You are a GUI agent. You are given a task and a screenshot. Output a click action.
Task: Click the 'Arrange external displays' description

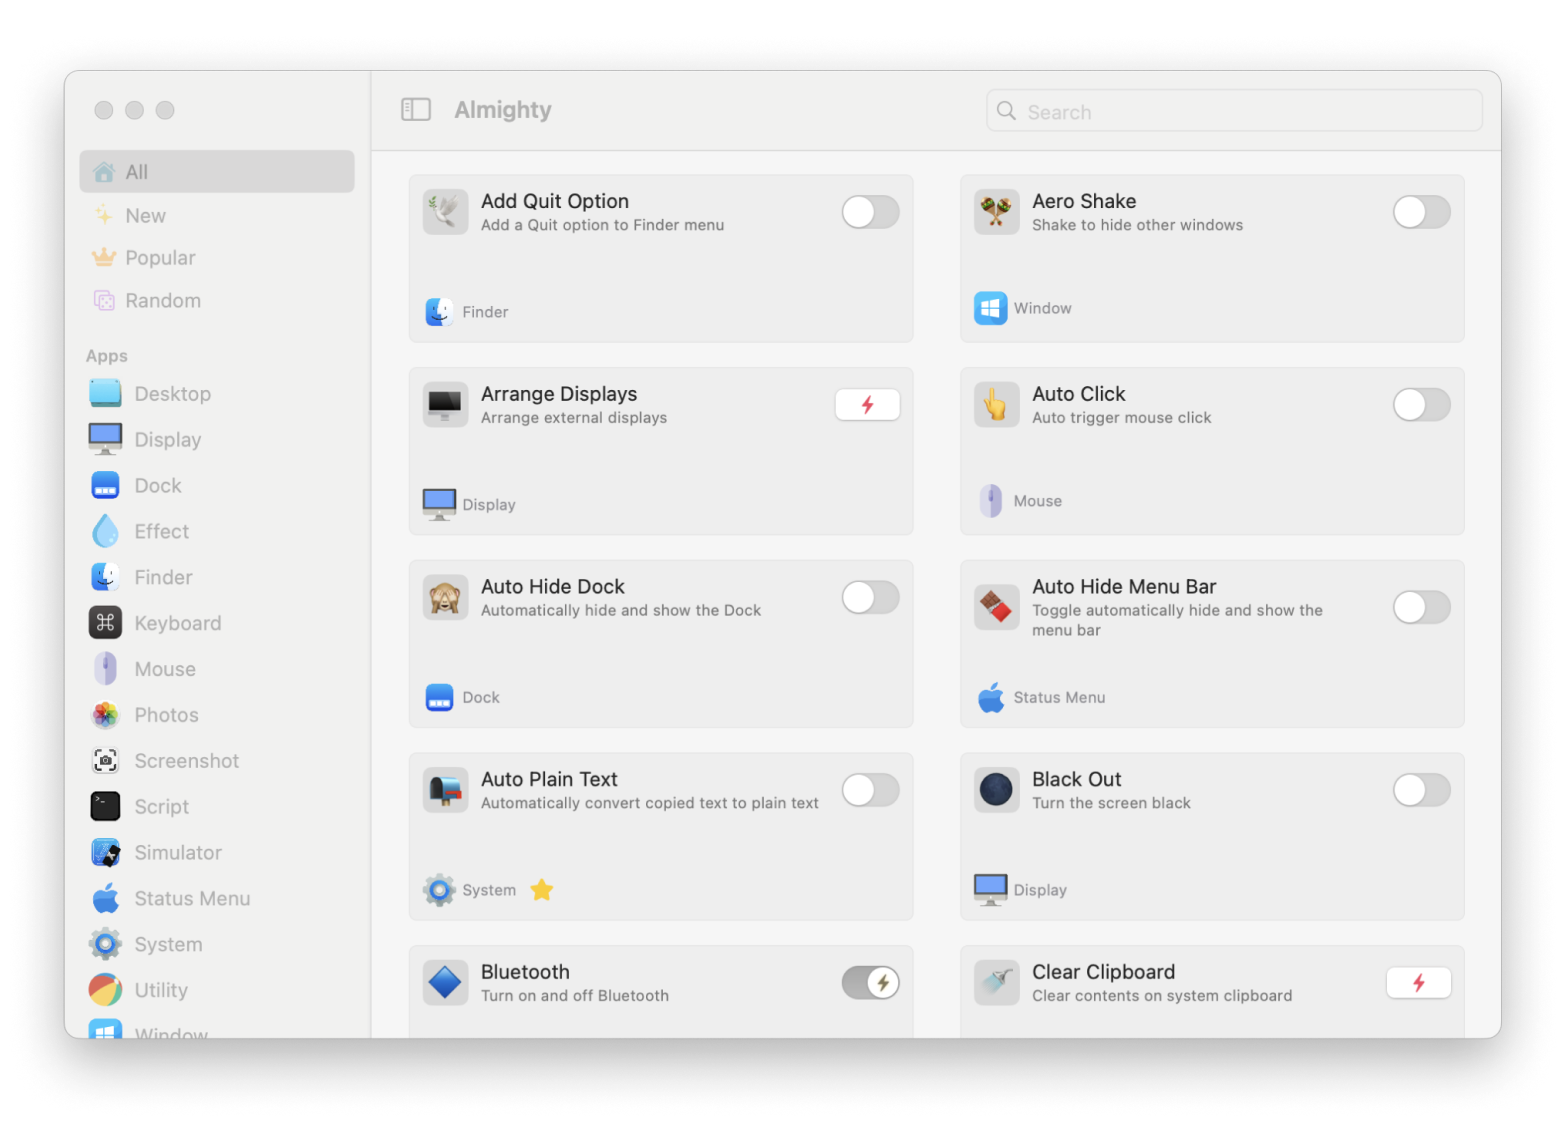tap(574, 418)
